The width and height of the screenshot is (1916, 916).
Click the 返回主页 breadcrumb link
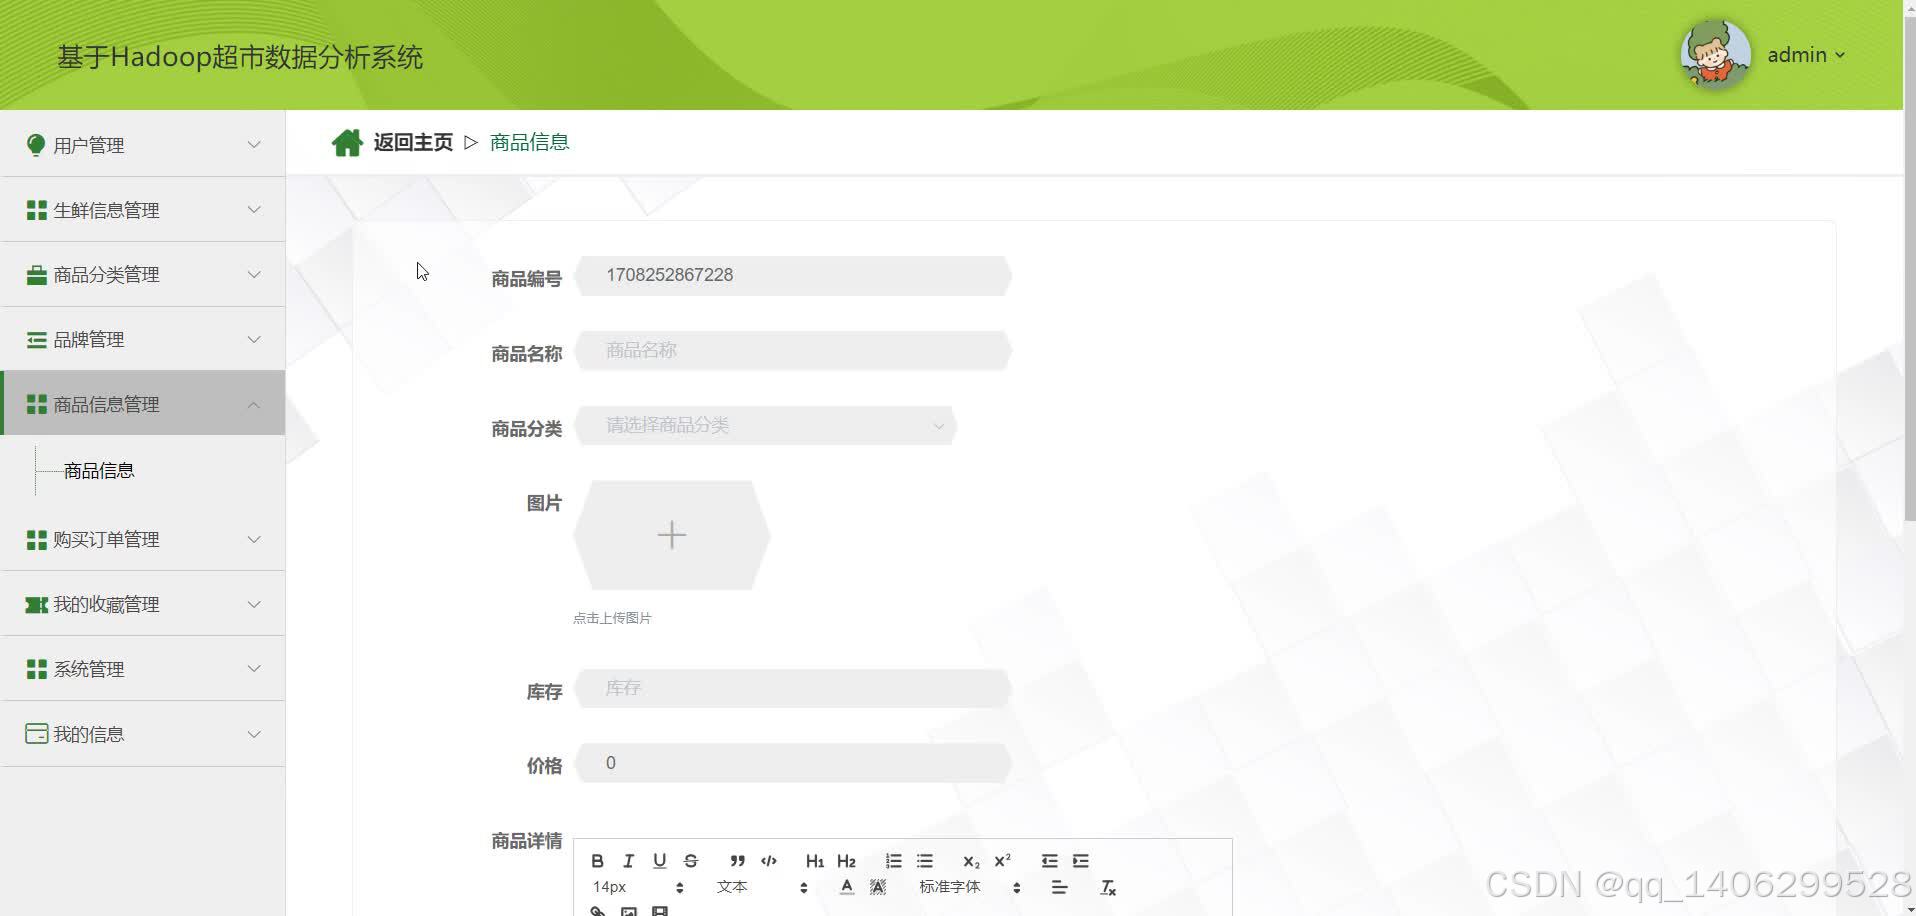(x=413, y=142)
